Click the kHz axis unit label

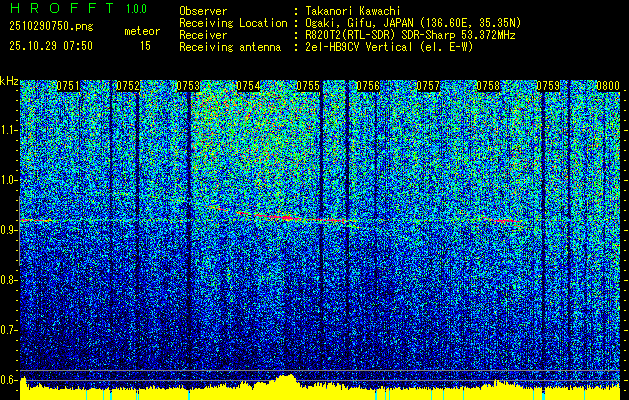(9, 80)
